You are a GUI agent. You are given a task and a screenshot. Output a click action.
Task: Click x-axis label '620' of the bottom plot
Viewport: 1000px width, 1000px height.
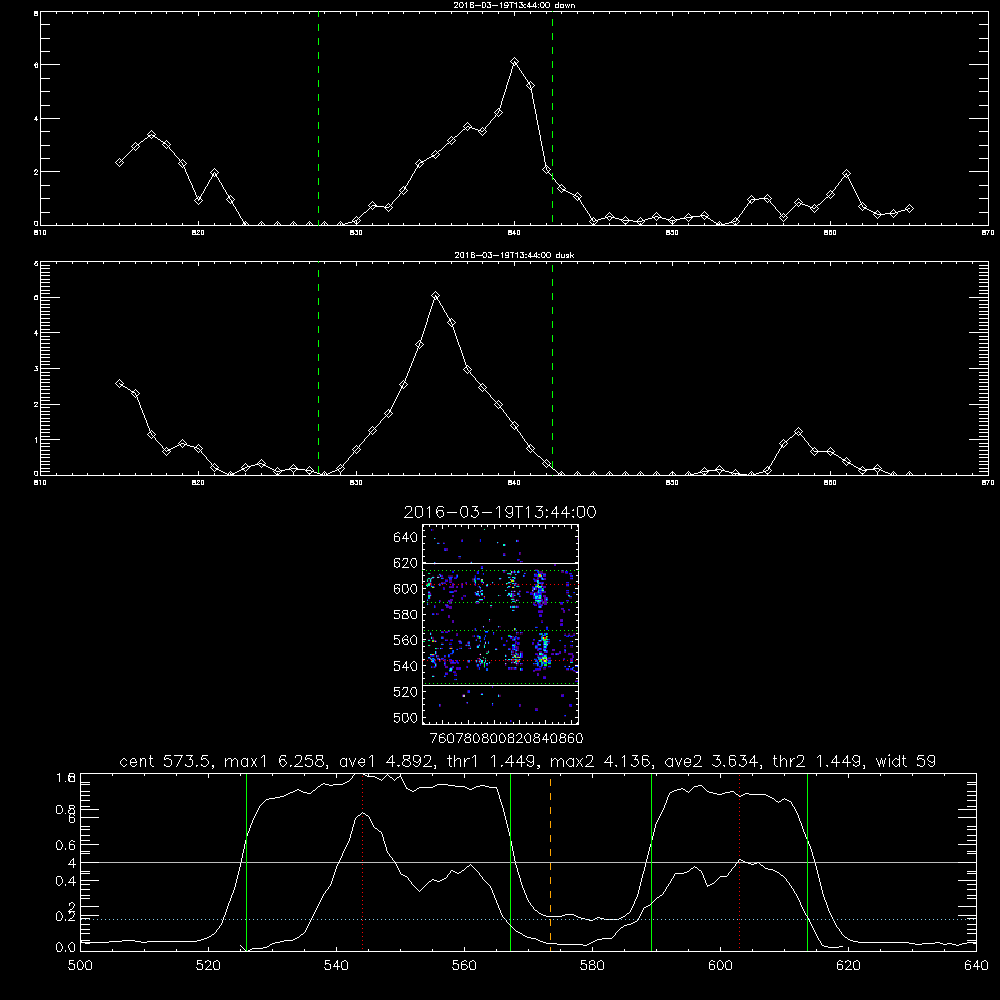pos(848,966)
